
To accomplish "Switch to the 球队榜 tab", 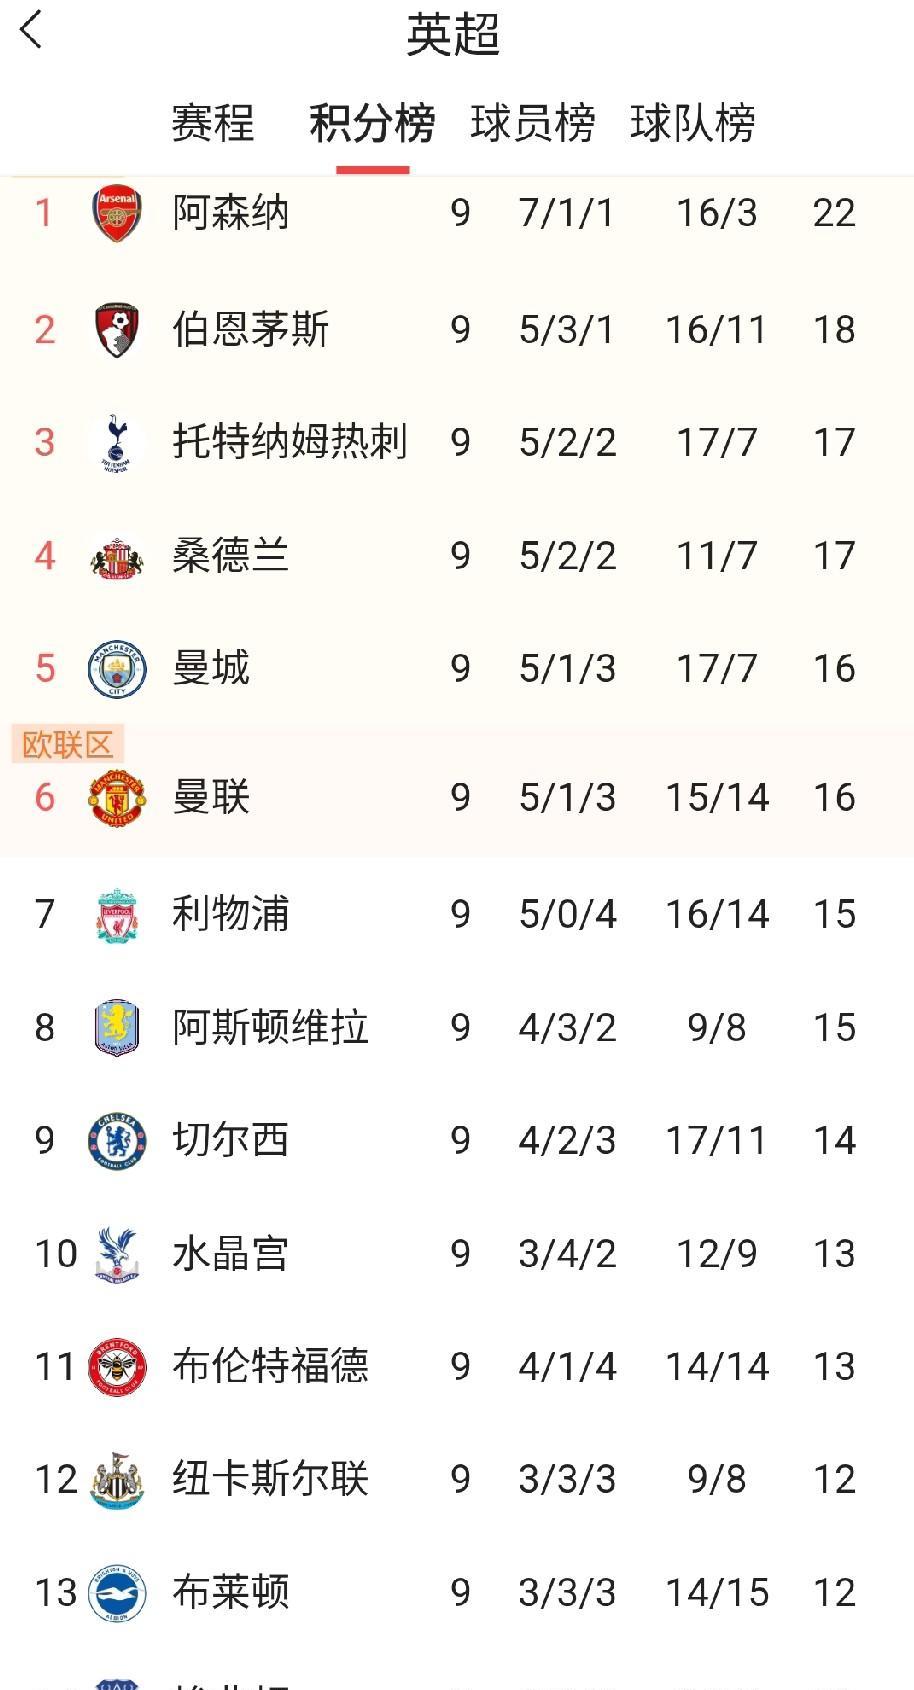I will 692,124.
